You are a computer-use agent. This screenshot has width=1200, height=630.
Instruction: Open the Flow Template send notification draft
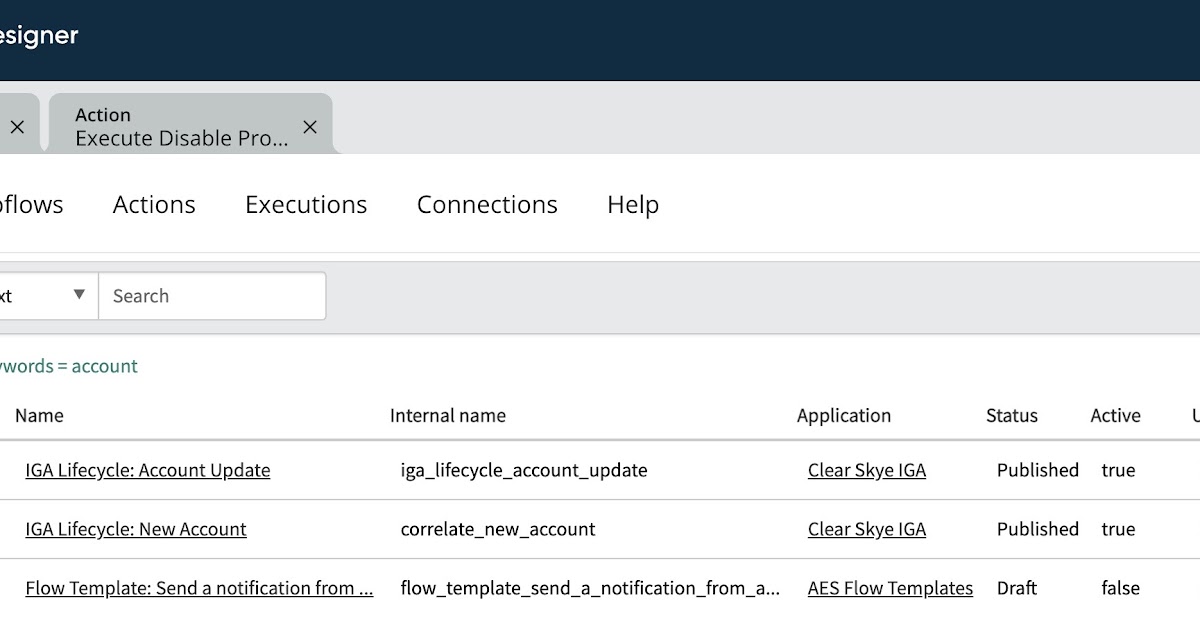pyautogui.click(x=199, y=588)
